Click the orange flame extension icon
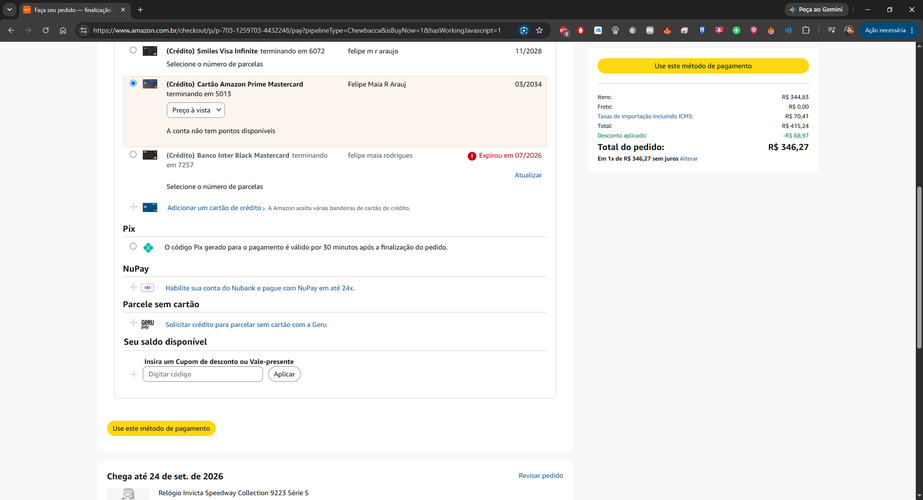The image size is (923, 500). tap(771, 30)
